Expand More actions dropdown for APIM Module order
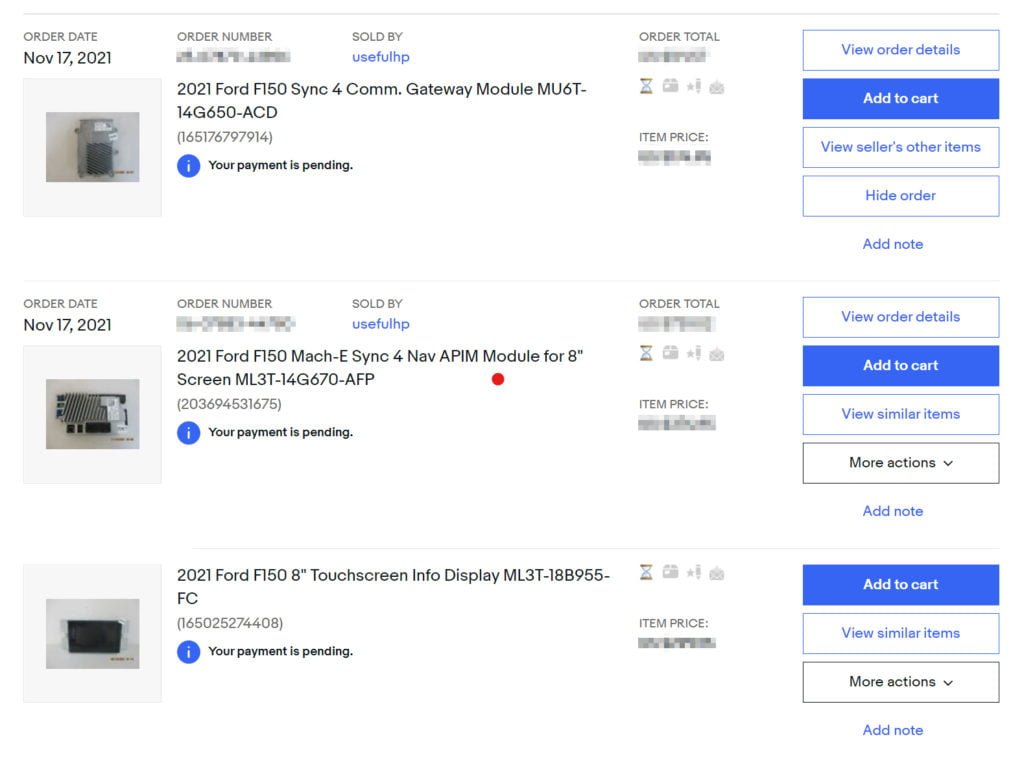The width and height of the screenshot is (1024, 759). 901,463
